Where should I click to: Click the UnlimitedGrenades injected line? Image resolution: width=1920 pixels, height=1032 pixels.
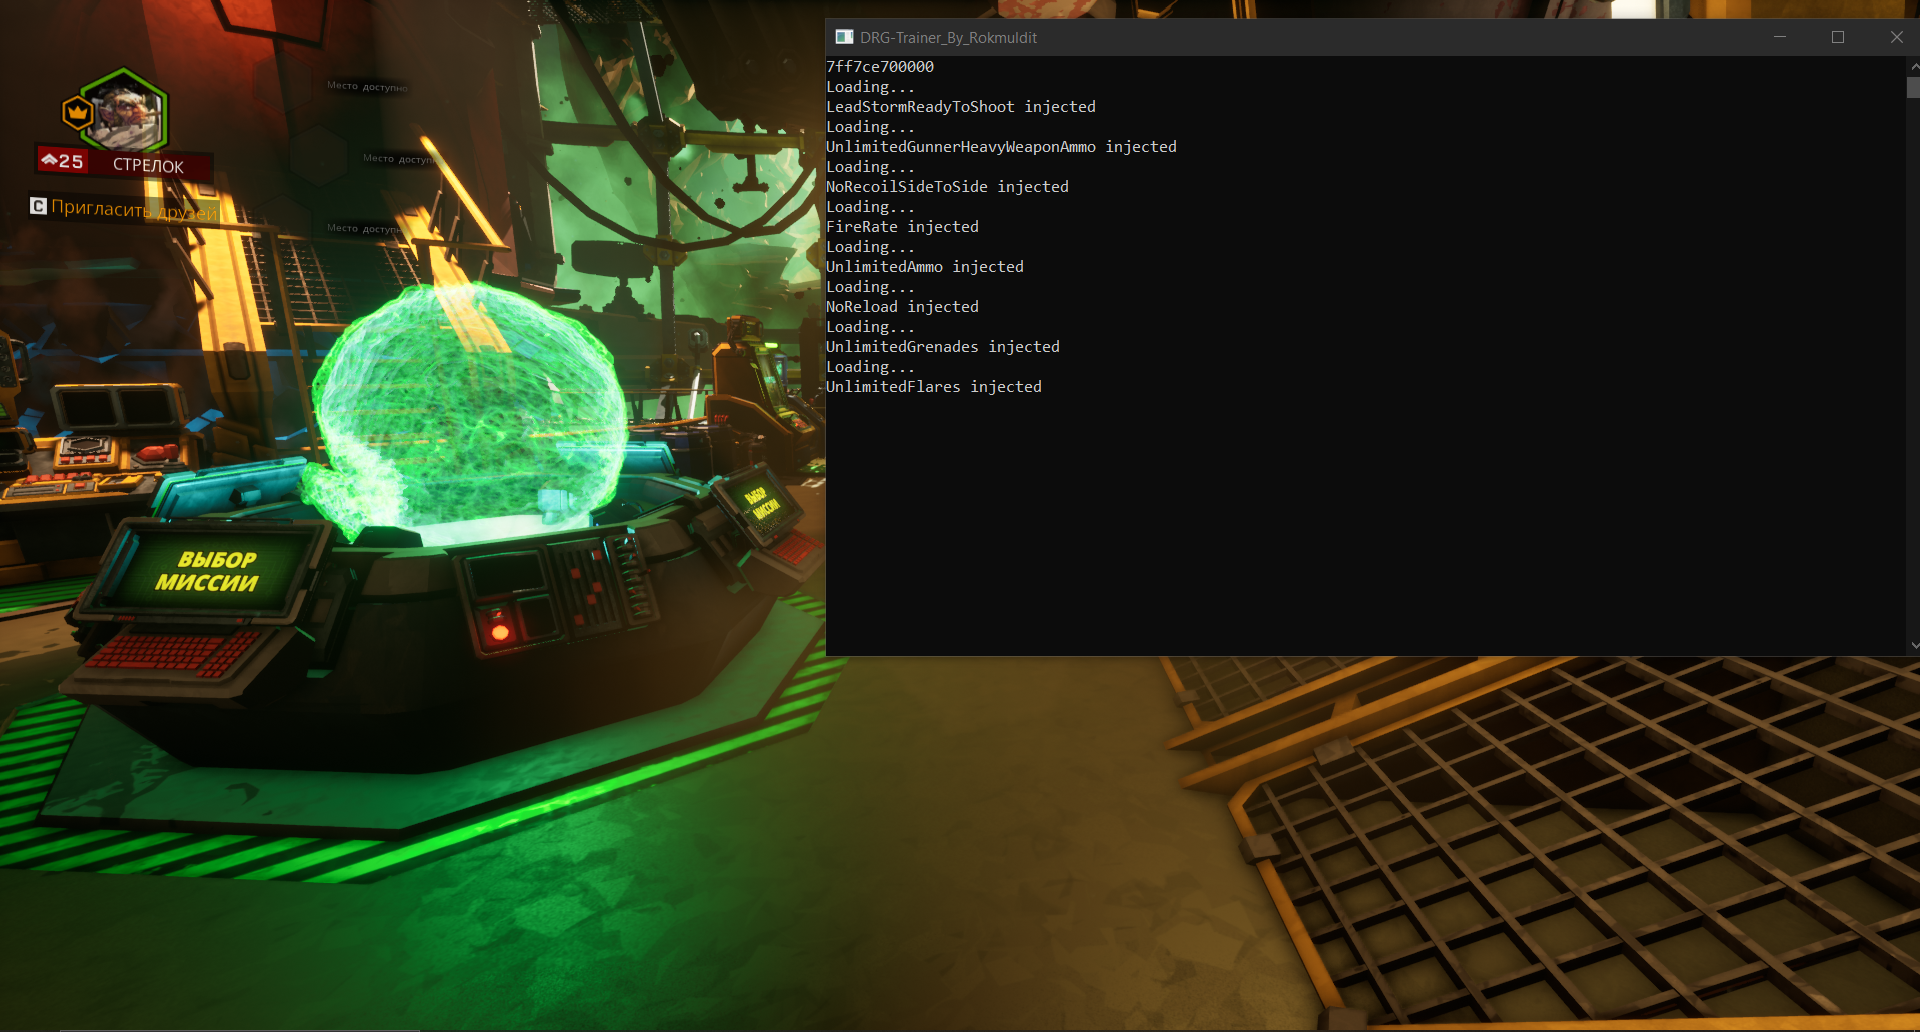pyautogui.click(x=943, y=347)
